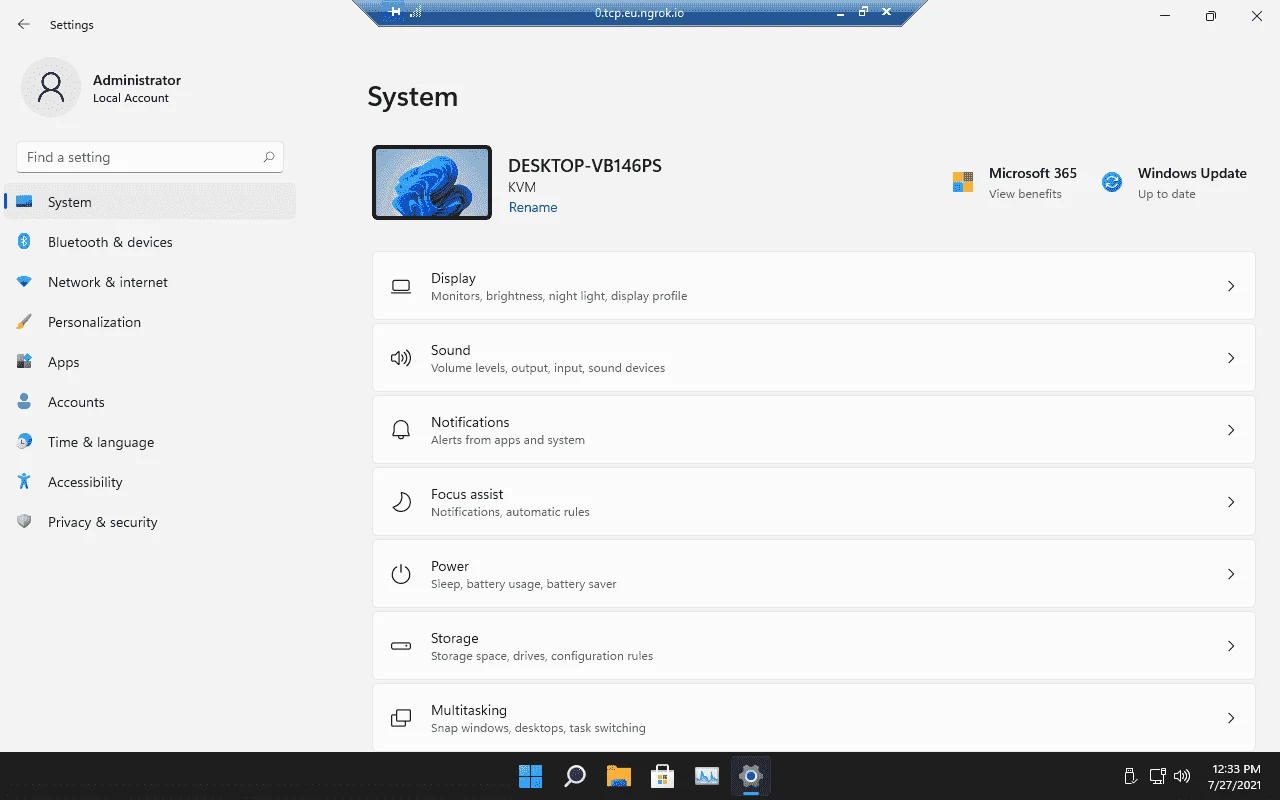Screen dimensions: 1280x800
Task: Open the Display settings row
Action: [x=814, y=286]
